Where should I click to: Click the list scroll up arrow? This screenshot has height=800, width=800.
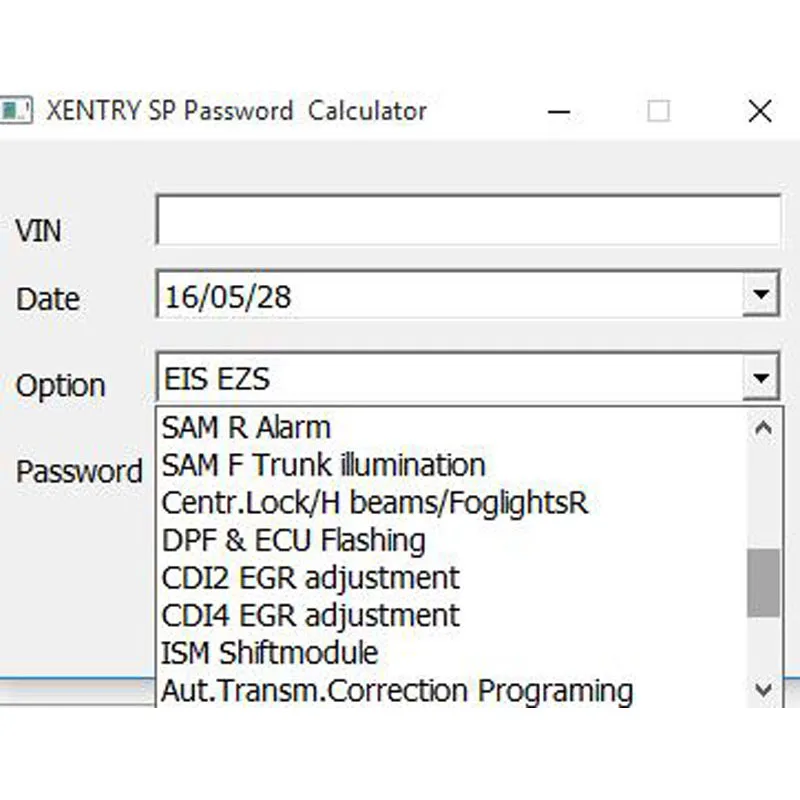point(763,428)
